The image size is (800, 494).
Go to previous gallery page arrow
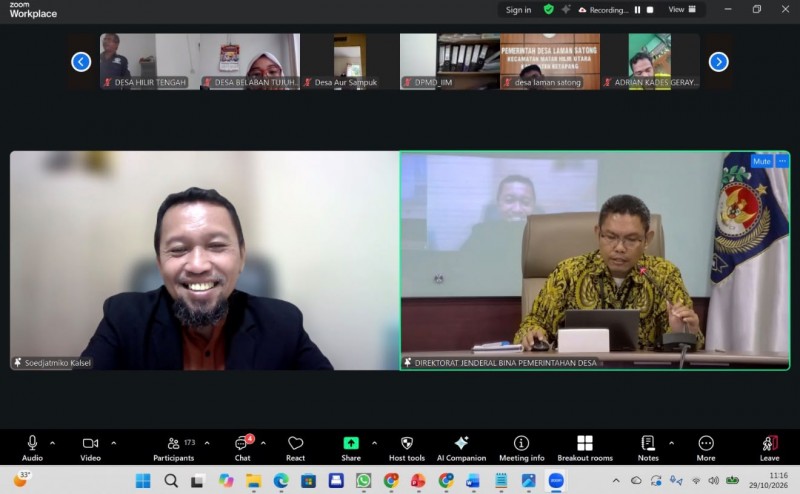81,62
